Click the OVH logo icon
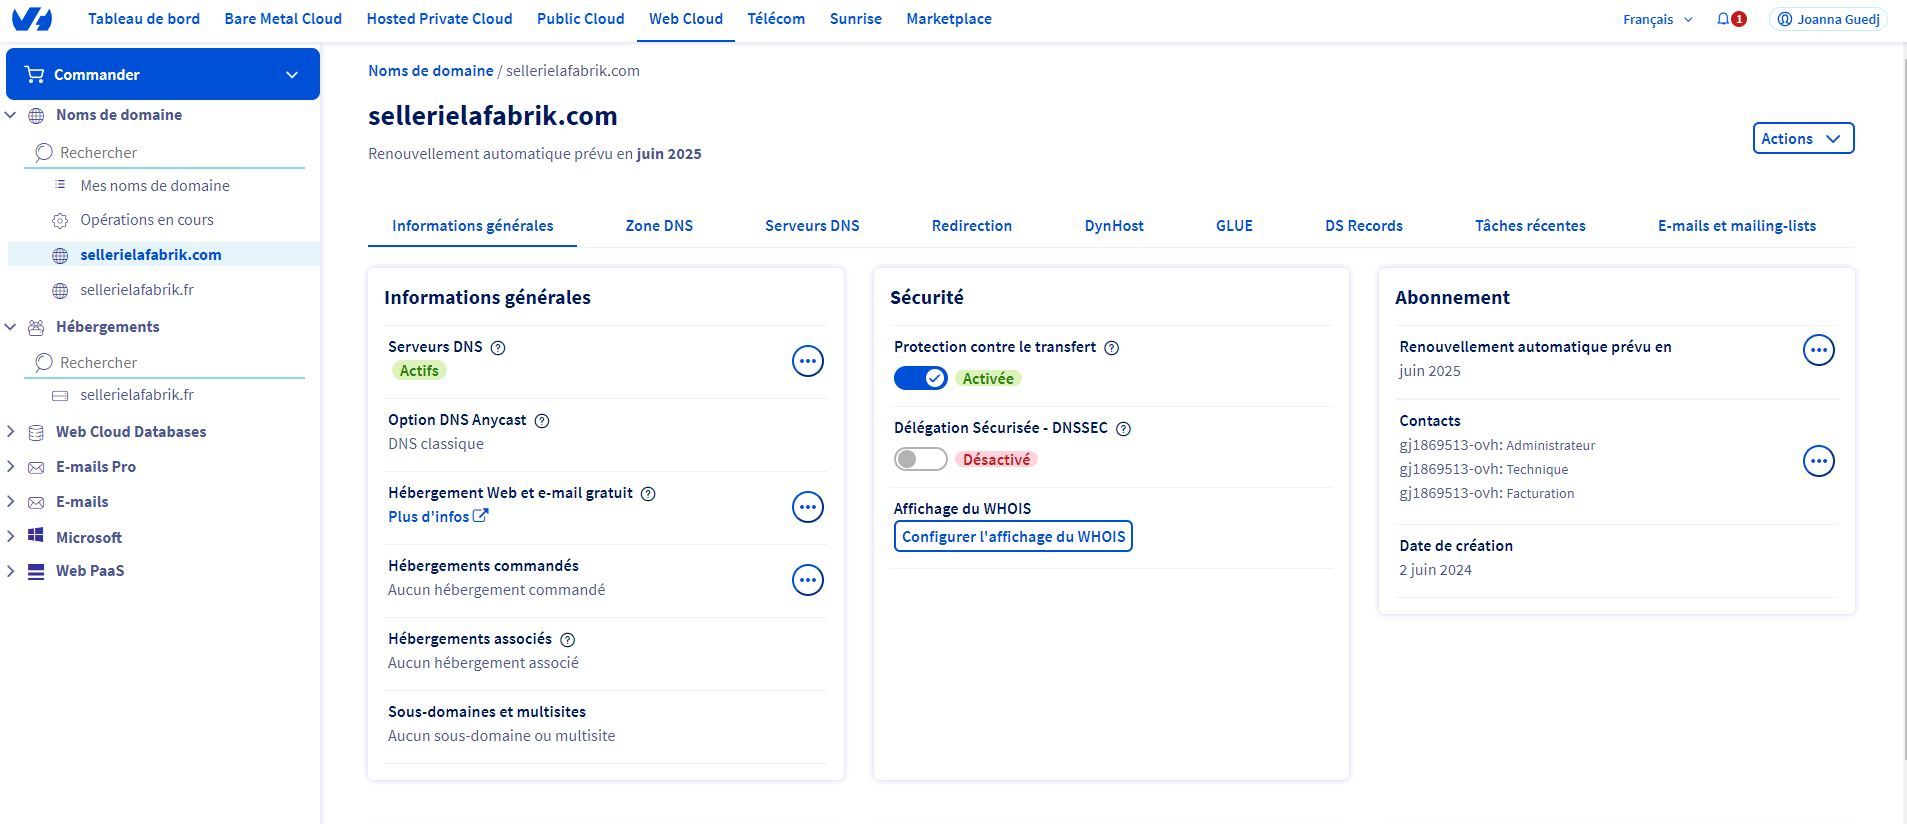 [x=32, y=19]
